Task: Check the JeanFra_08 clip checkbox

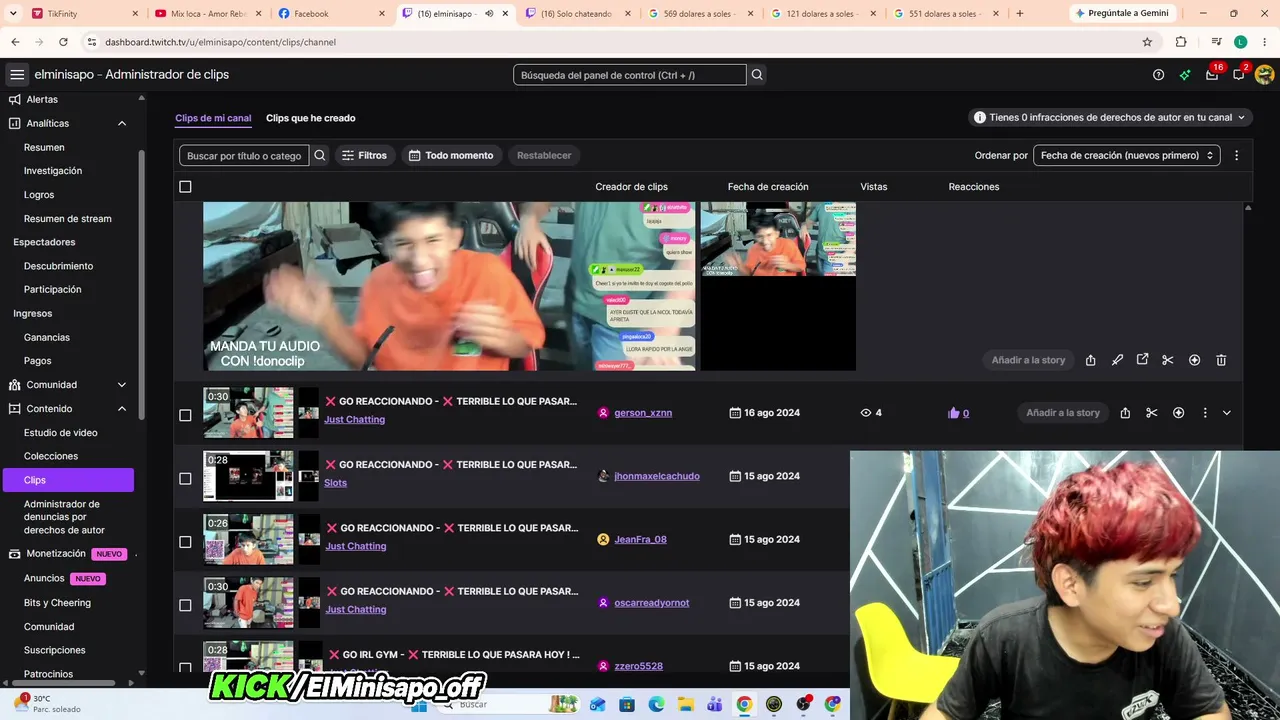Action: (185, 542)
